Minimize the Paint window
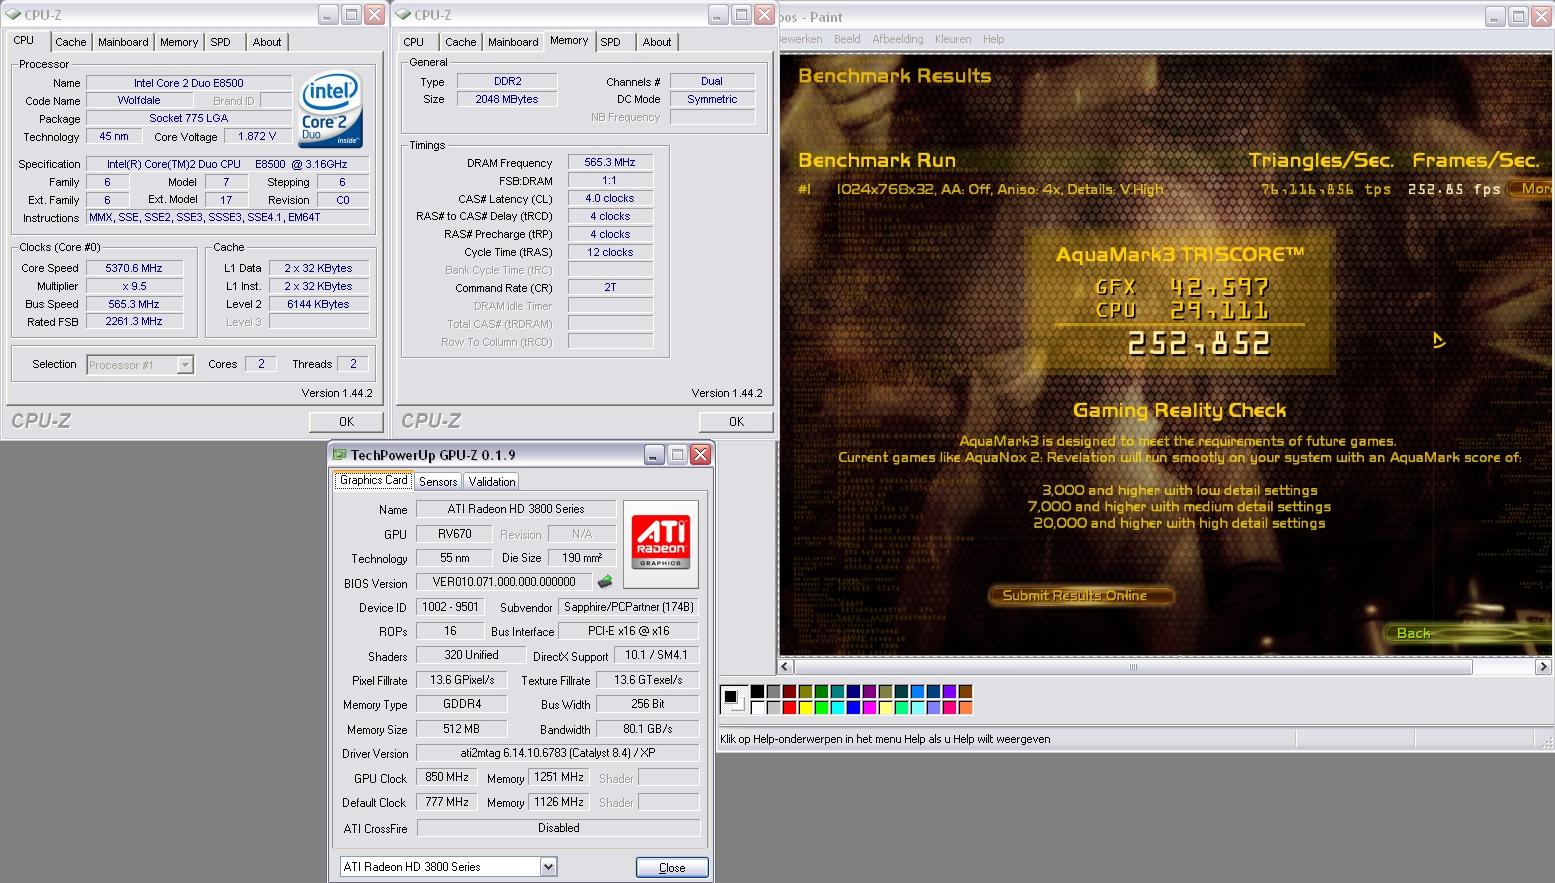 tap(1494, 16)
